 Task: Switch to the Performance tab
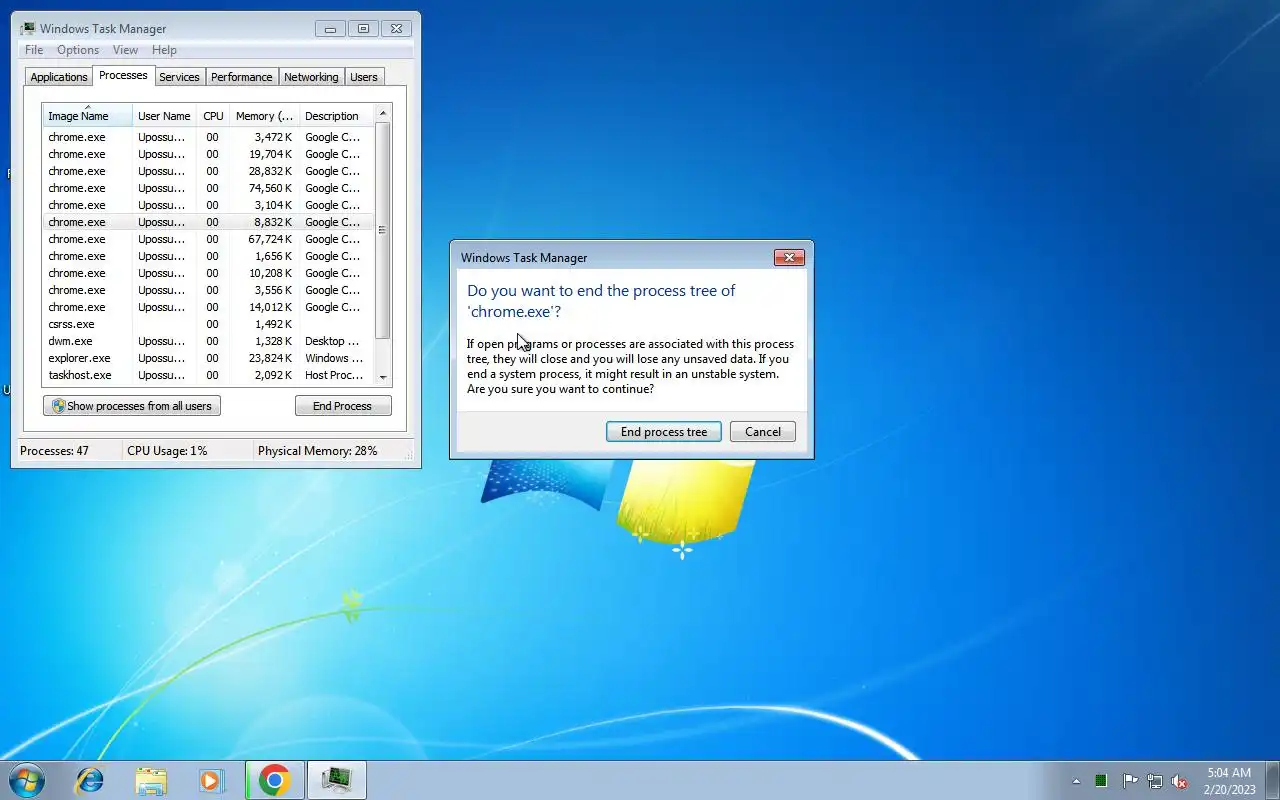point(241,77)
